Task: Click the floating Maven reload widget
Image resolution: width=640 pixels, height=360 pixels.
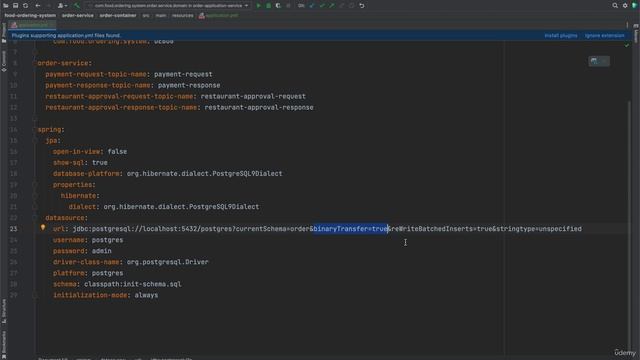Action: point(599,61)
